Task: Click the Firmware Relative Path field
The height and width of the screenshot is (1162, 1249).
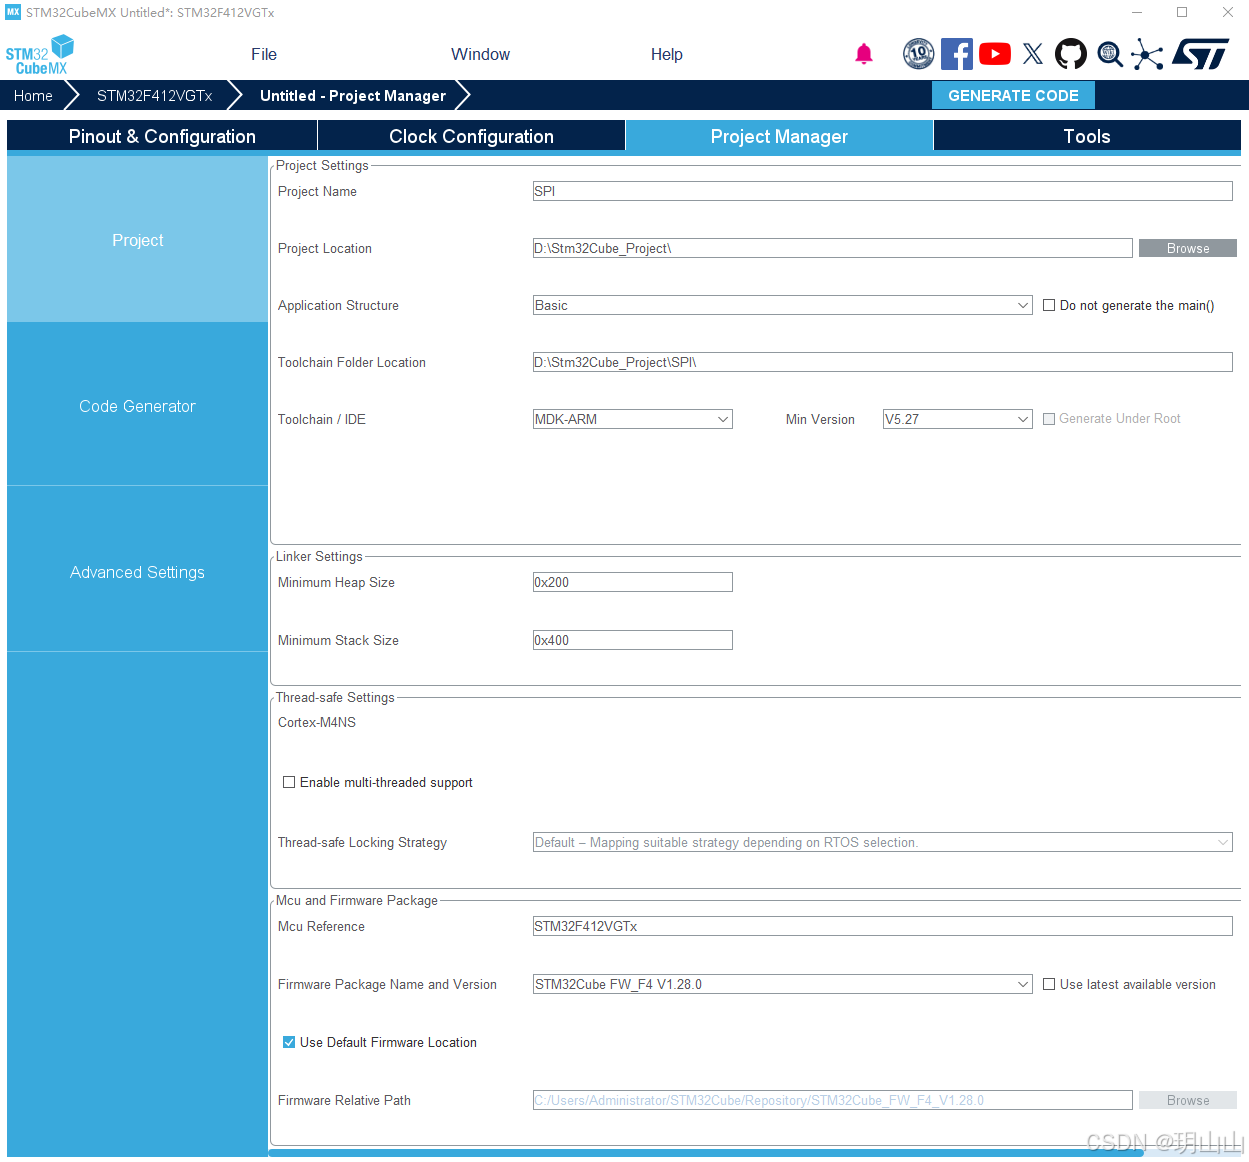Action: coord(832,1100)
